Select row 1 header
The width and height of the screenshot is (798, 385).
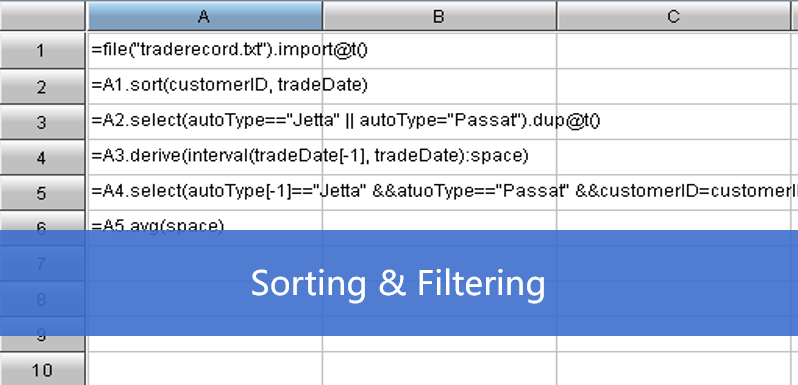[x=42, y=51]
